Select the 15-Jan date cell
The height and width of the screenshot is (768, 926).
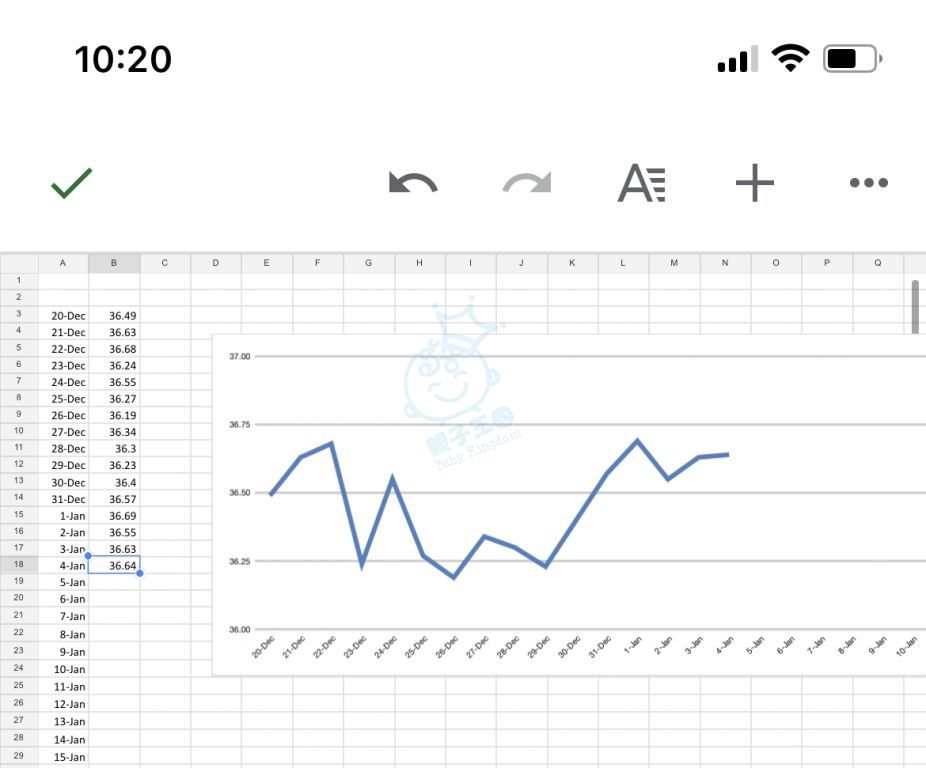point(64,757)
